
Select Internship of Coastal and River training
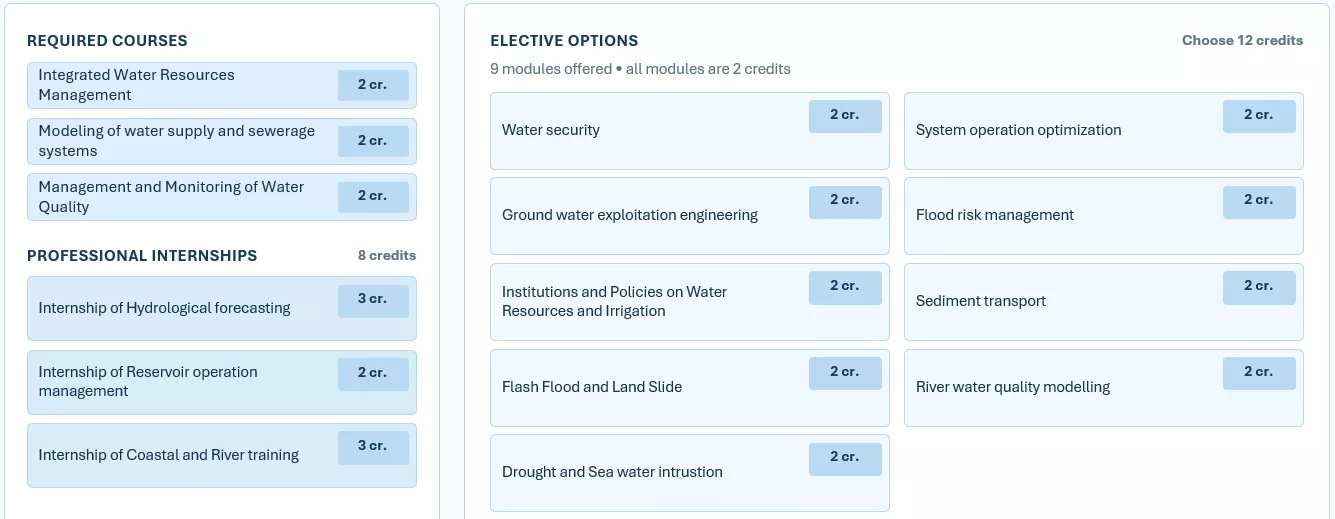(222, 455)
